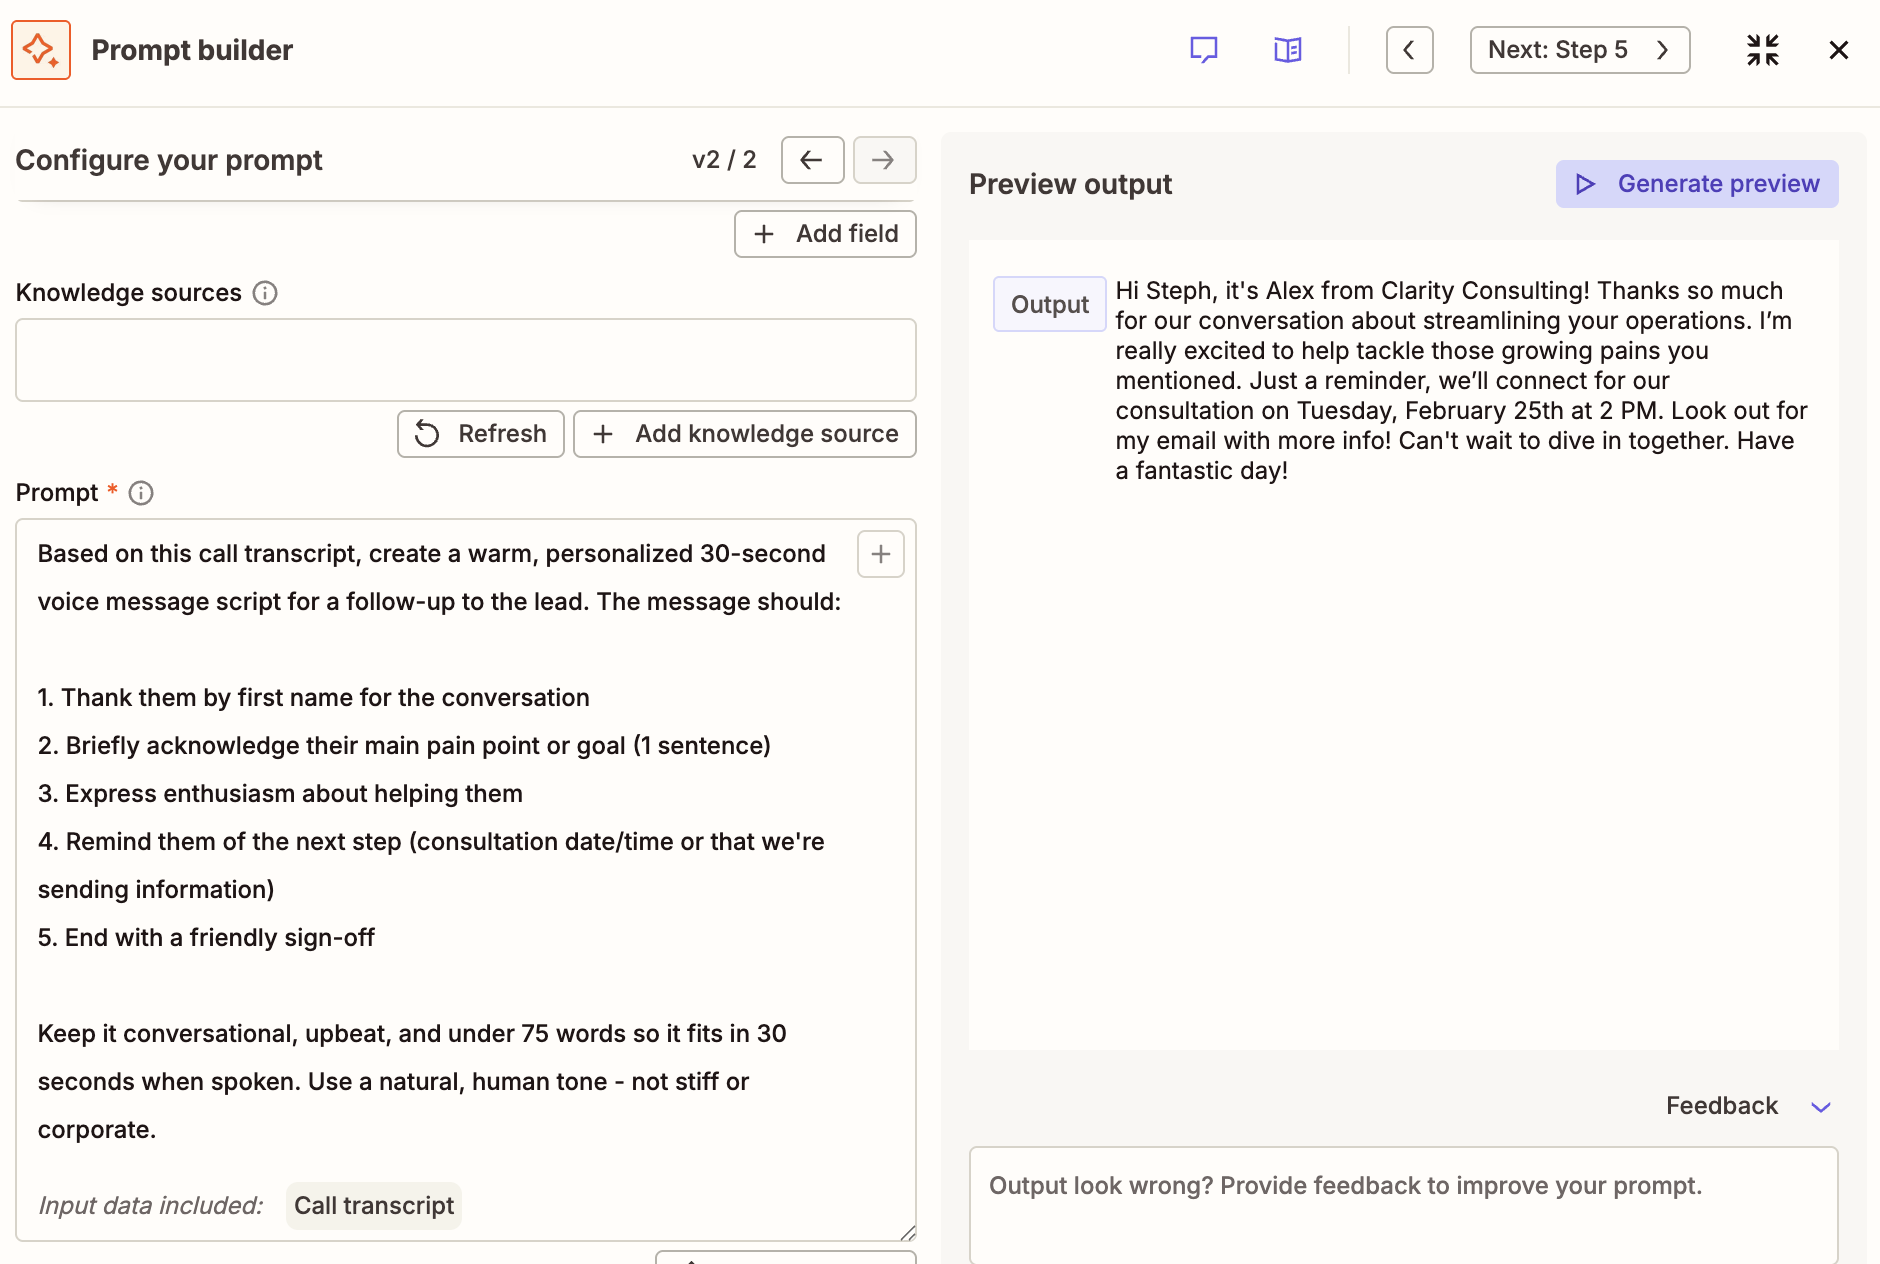Click Add knowledge source
Image resolution: width=1880 pixels, height=1264 pixels.
tap(744, 433)
